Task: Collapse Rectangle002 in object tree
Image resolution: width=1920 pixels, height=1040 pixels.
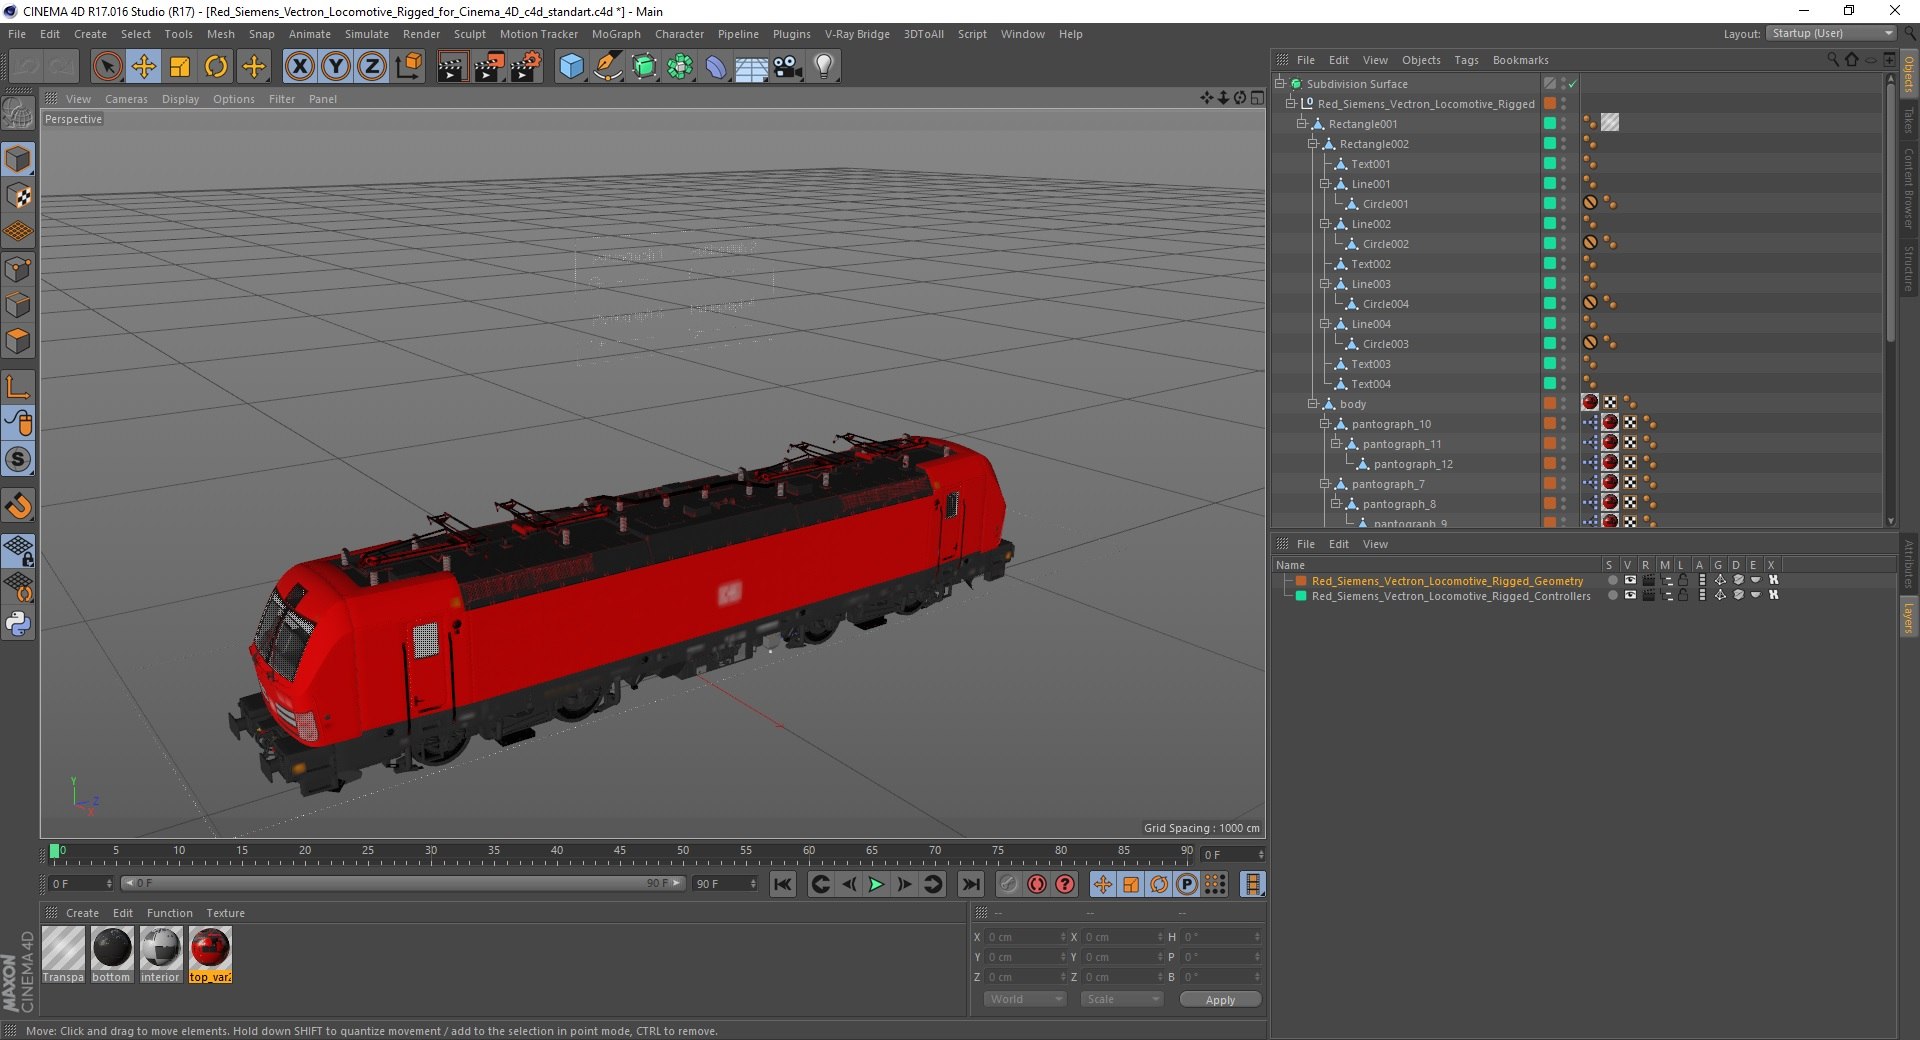Action: click(1313, 144)
